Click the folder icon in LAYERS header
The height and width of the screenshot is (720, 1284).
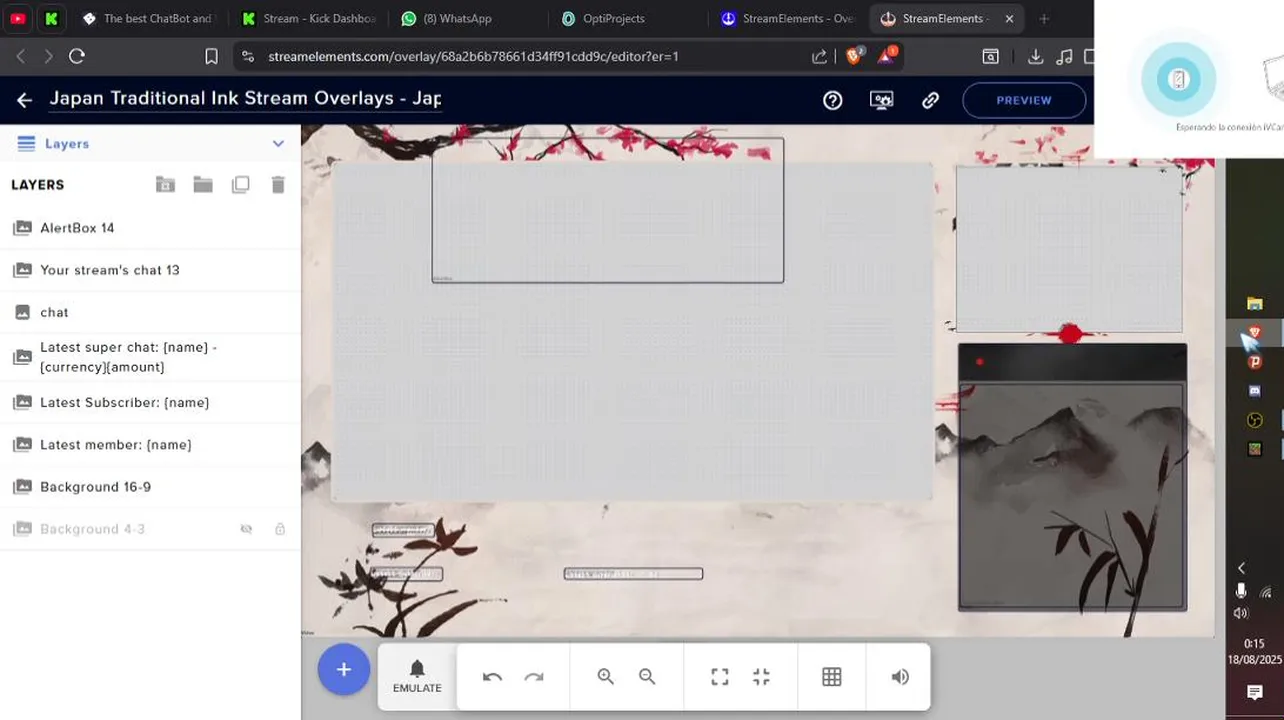point(203,185)
